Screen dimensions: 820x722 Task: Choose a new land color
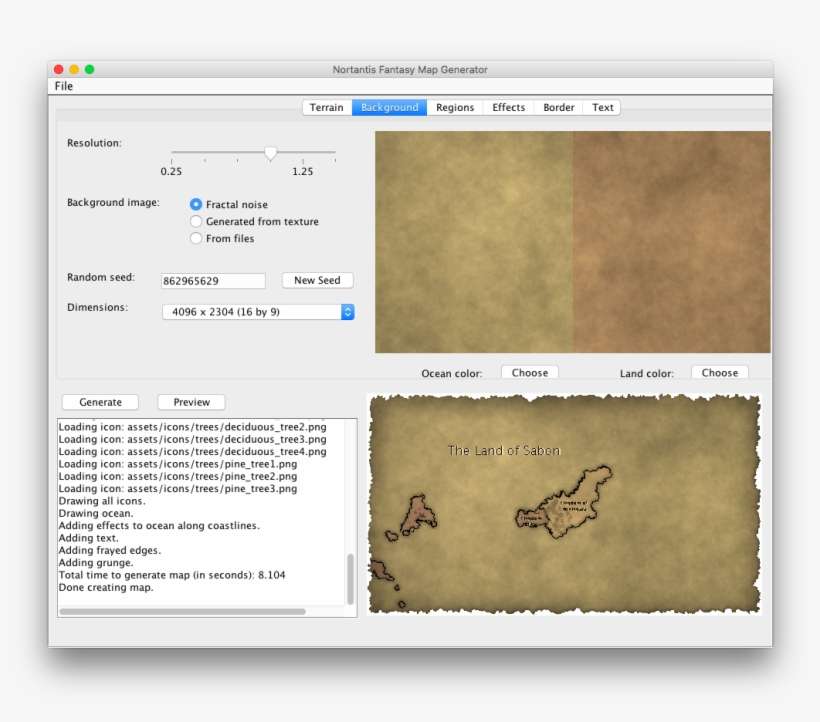point(720,371)
